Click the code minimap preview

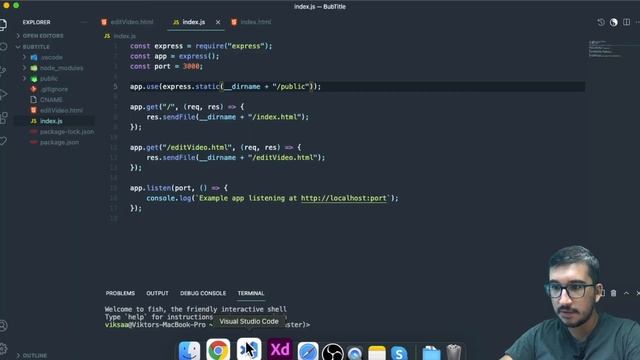[605, 49]
